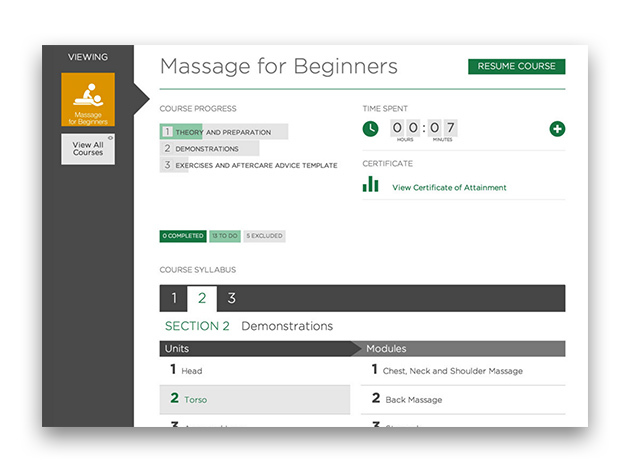
Task: Switch to syllabus section tab 3
Action: tap(231, 298)
